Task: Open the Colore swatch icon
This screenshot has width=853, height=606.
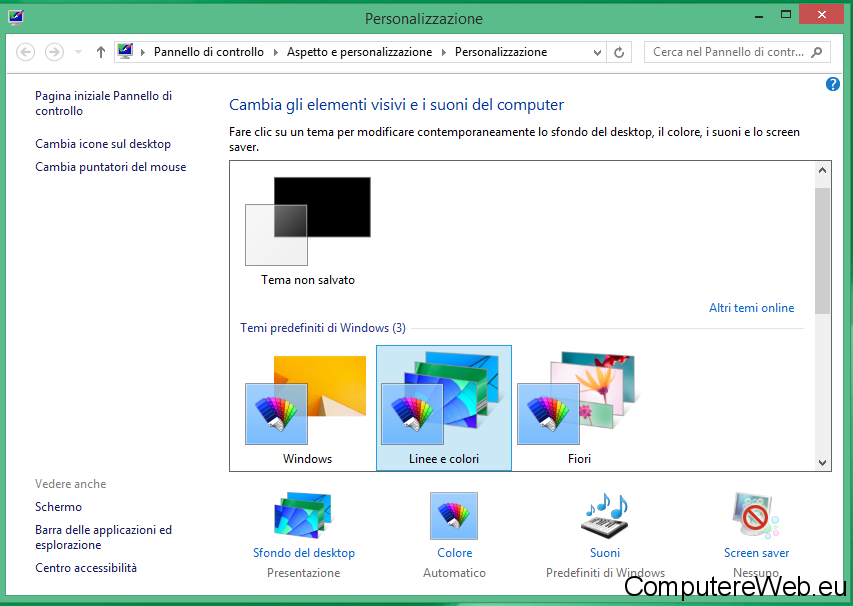Action: (x=454, y=516)
